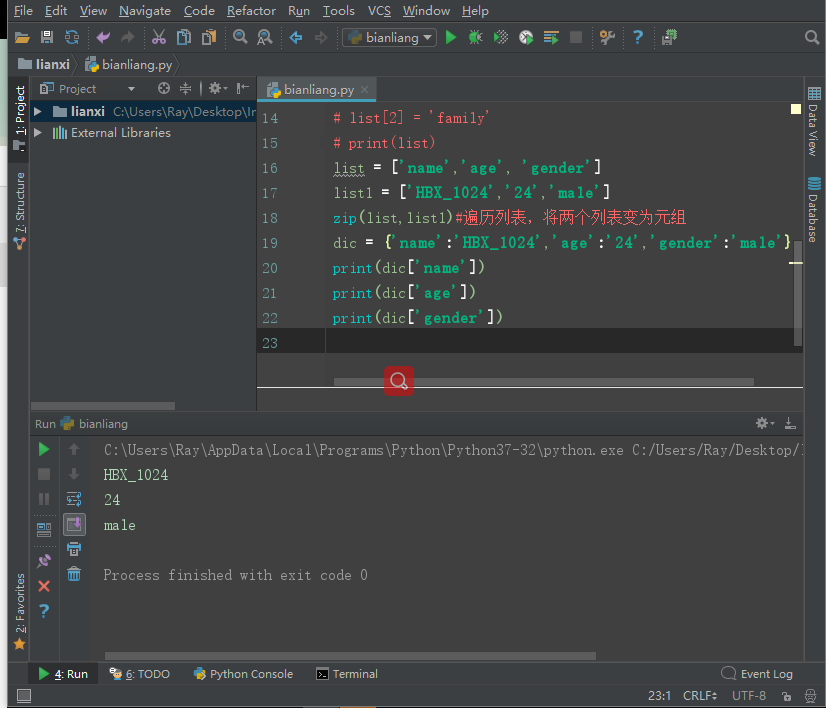
Task: Toggle the Favorites side tab
Action: coord(19,611)
